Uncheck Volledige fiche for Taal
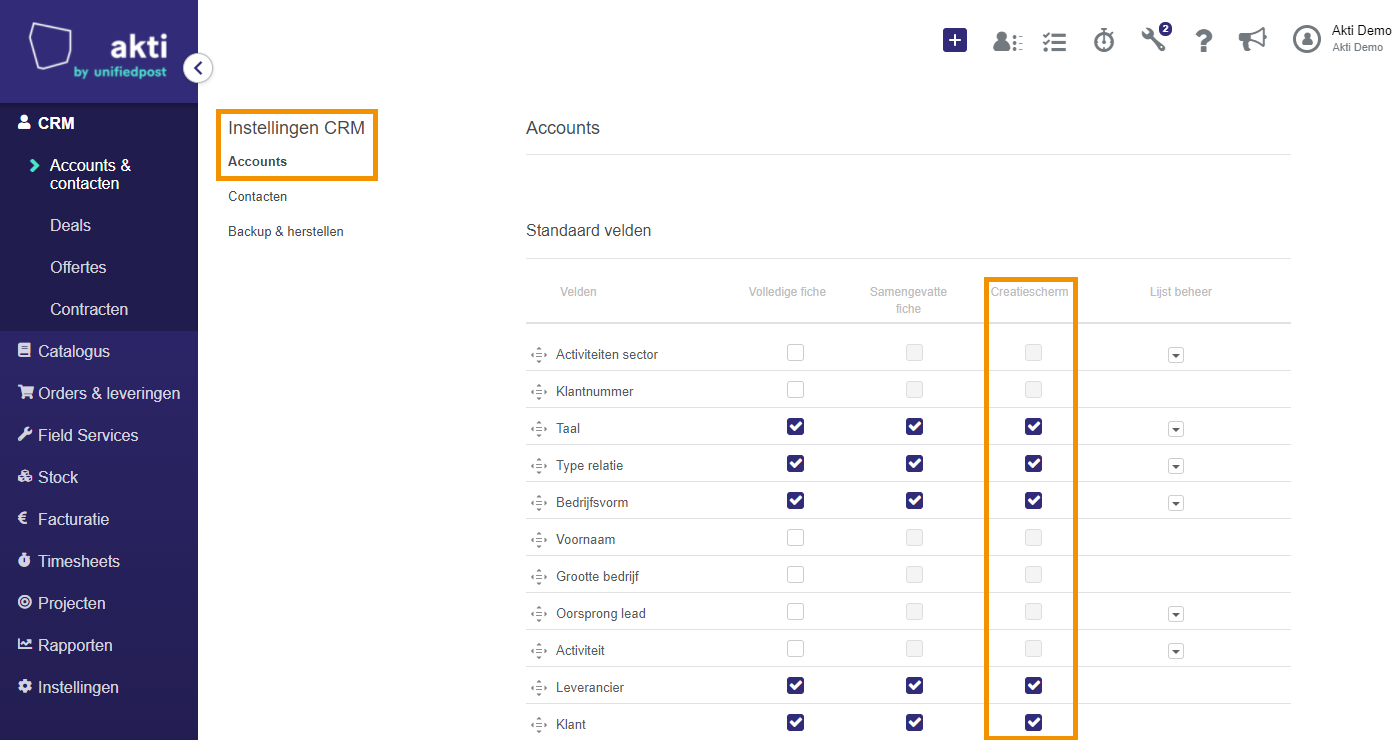The height and width of the screenshot is (740, 1398). (x=795, y=426)
